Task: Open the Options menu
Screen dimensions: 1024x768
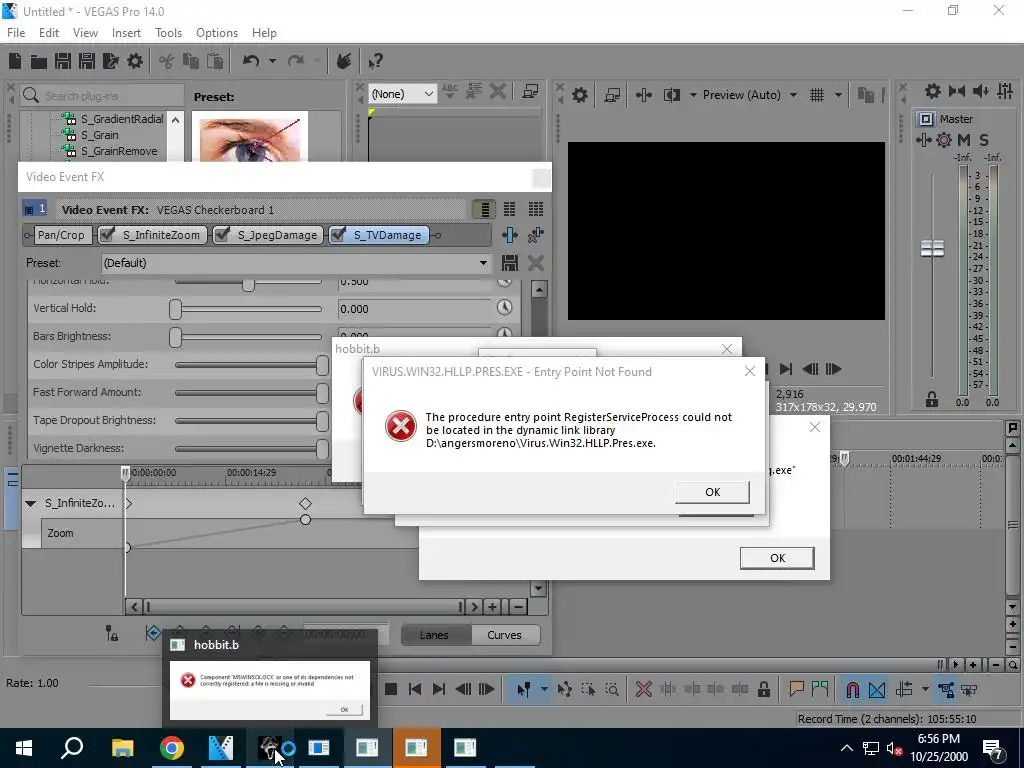Action: 217,33
